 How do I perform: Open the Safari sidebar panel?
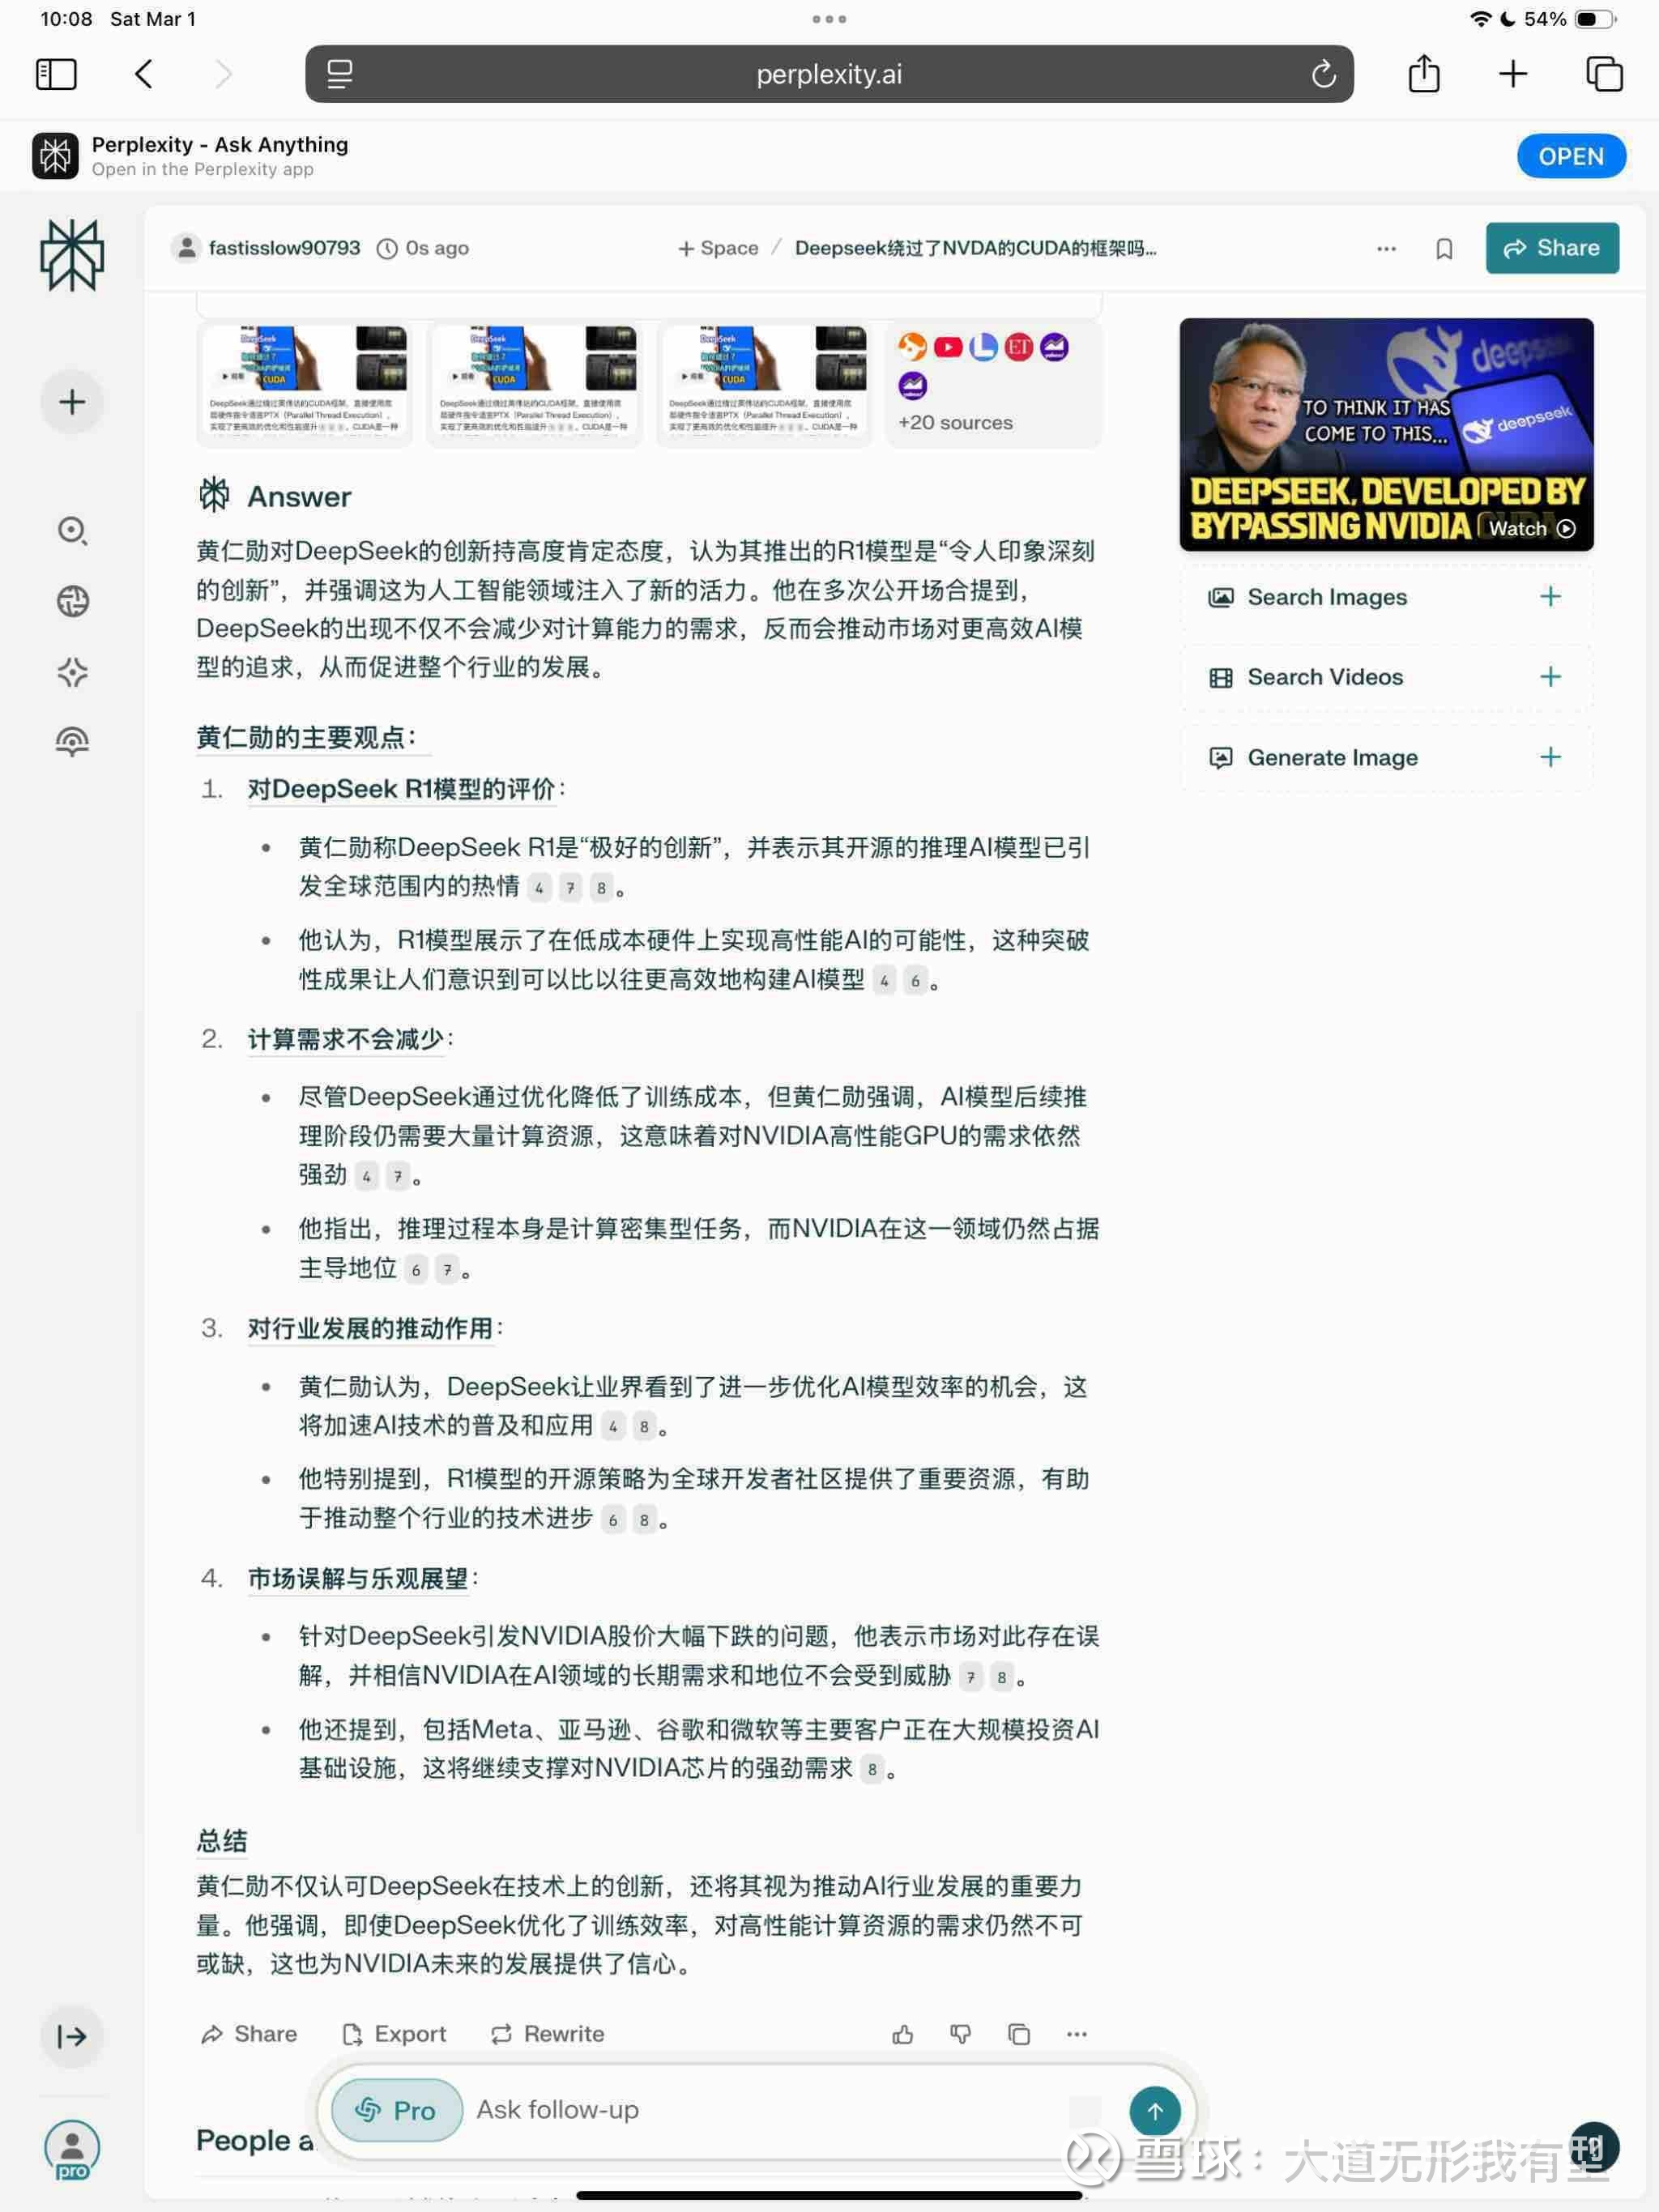(x=56, y=74)
